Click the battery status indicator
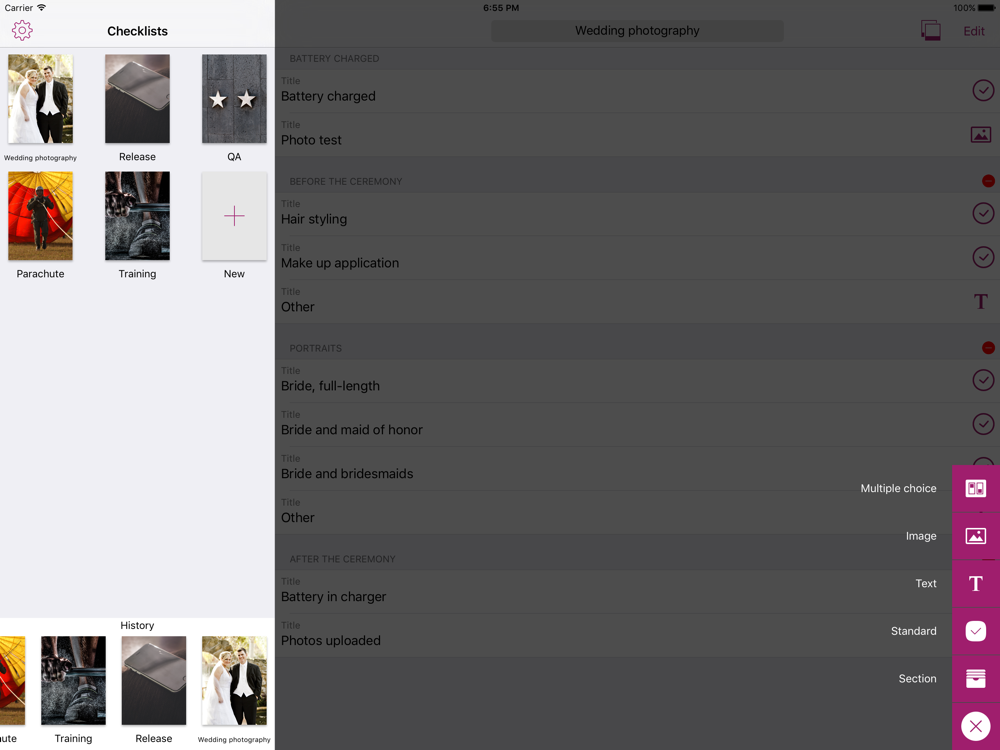This screenshot has height=750, width=1000. point(987,8)
